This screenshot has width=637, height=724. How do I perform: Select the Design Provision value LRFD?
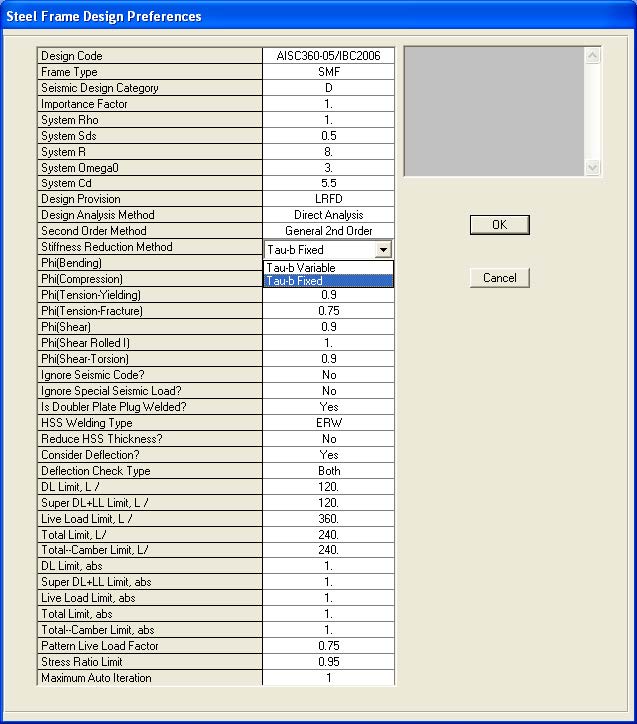point(328,199)
